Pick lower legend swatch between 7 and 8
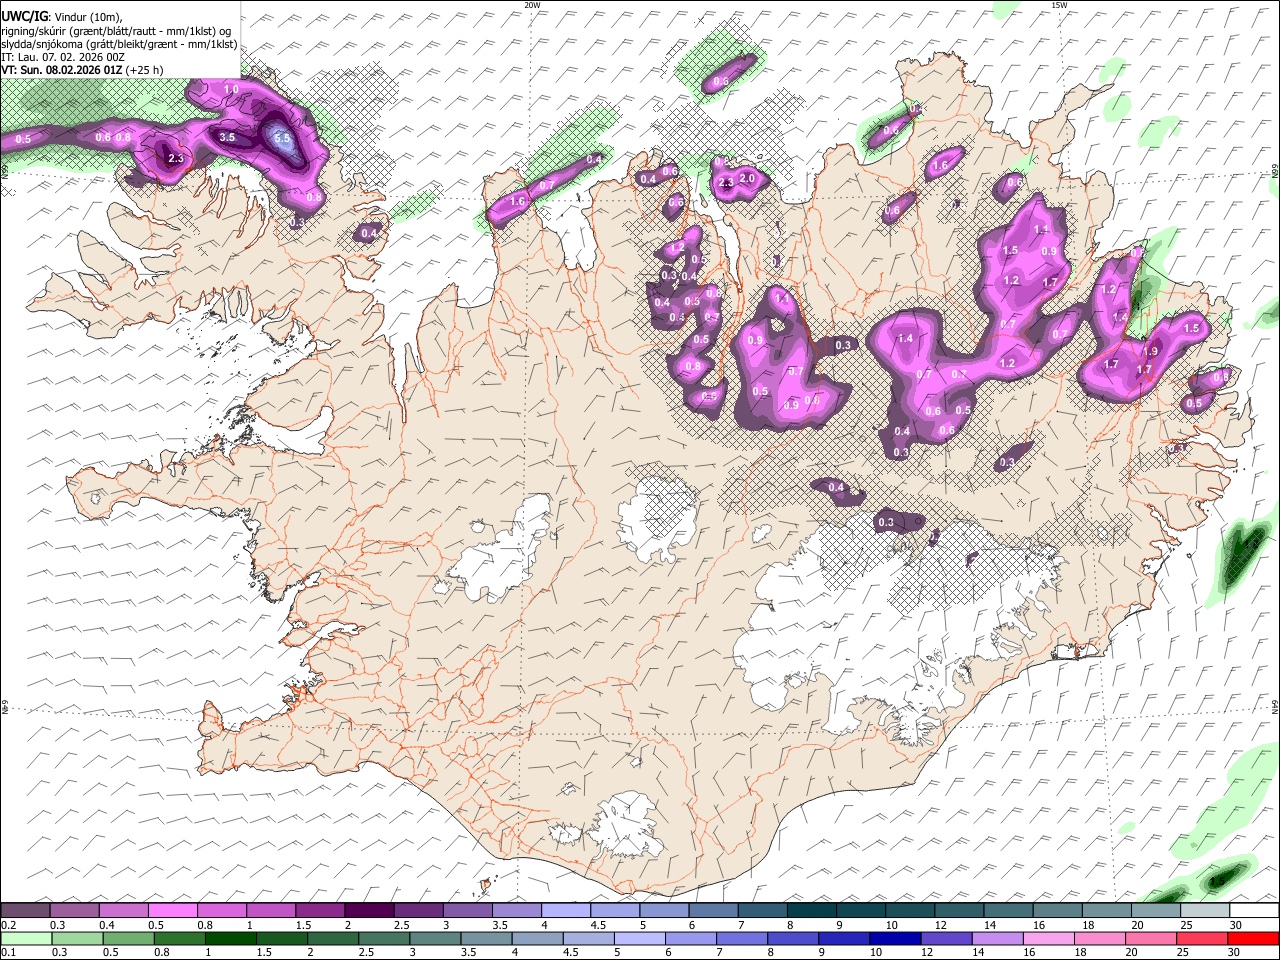Image resolution: width=1280 pixels, height=960 pixels. pyautogui.click(x=742, y=938)
